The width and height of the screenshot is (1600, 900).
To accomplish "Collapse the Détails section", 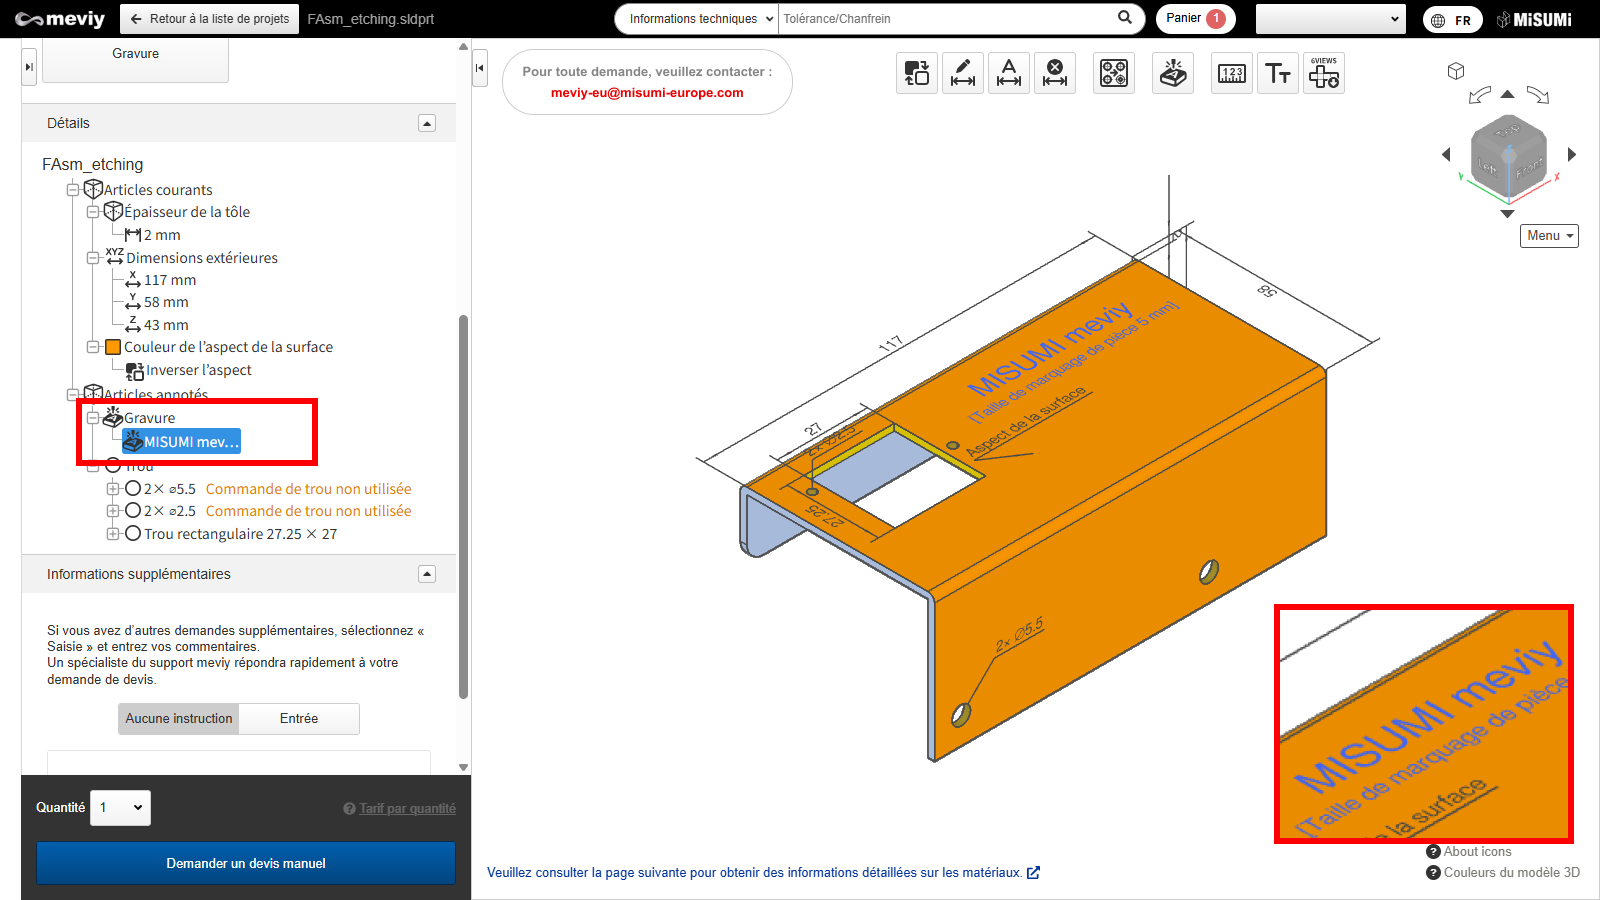I will coord(427,123).
